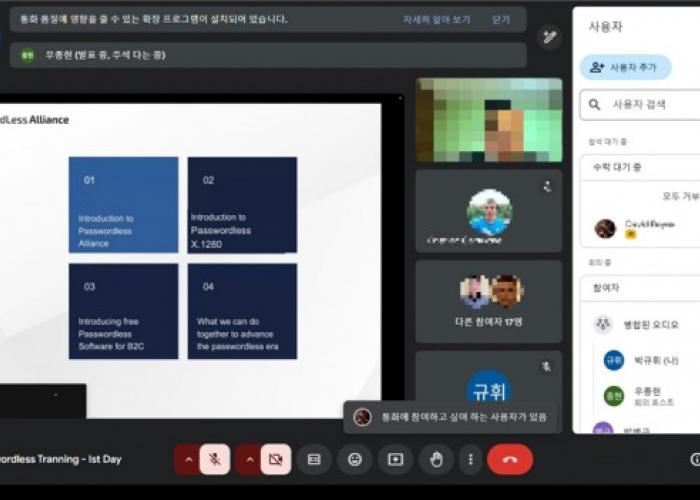
Task: Click the avatar in the join request toast
Action: tap(362, 417)
